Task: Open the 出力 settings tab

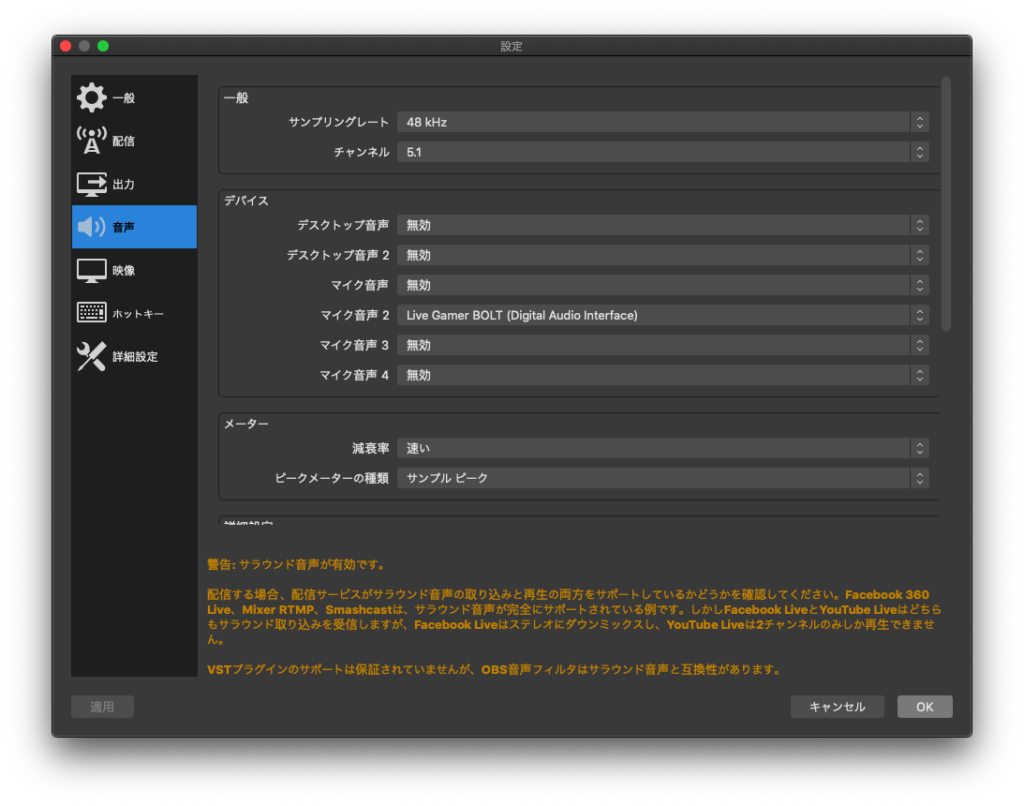Action: pyautogui.click(x=134, y=184)
